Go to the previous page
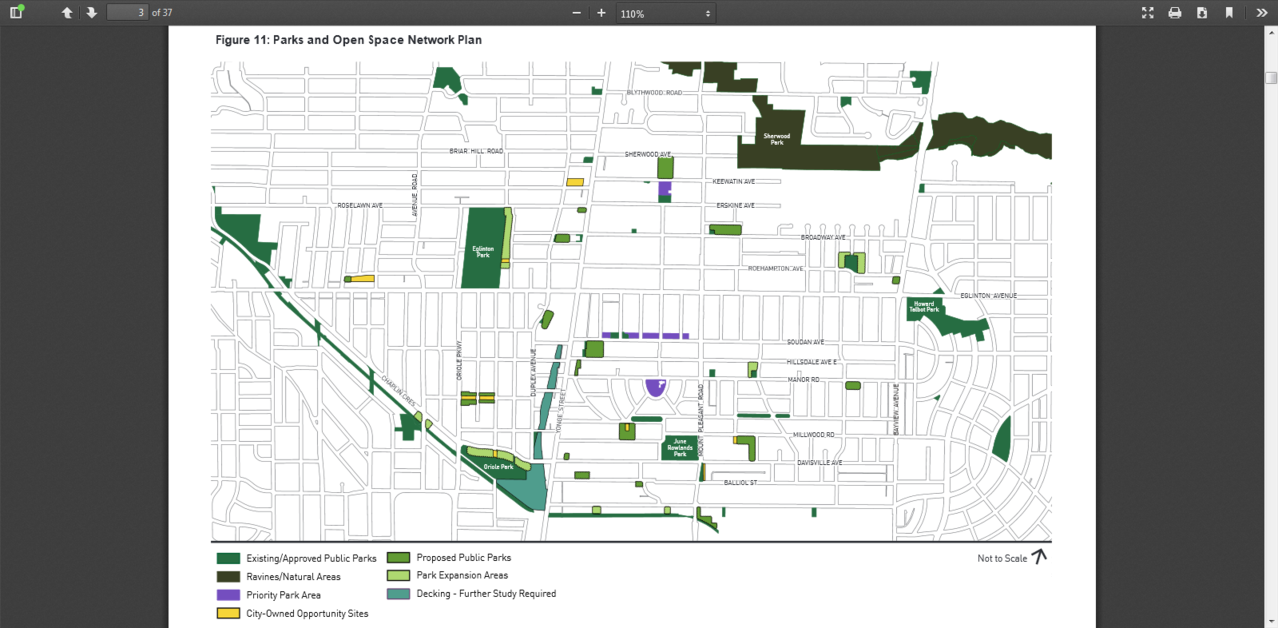The height and width of the screenshot is (628, 1278). point(67,13)
